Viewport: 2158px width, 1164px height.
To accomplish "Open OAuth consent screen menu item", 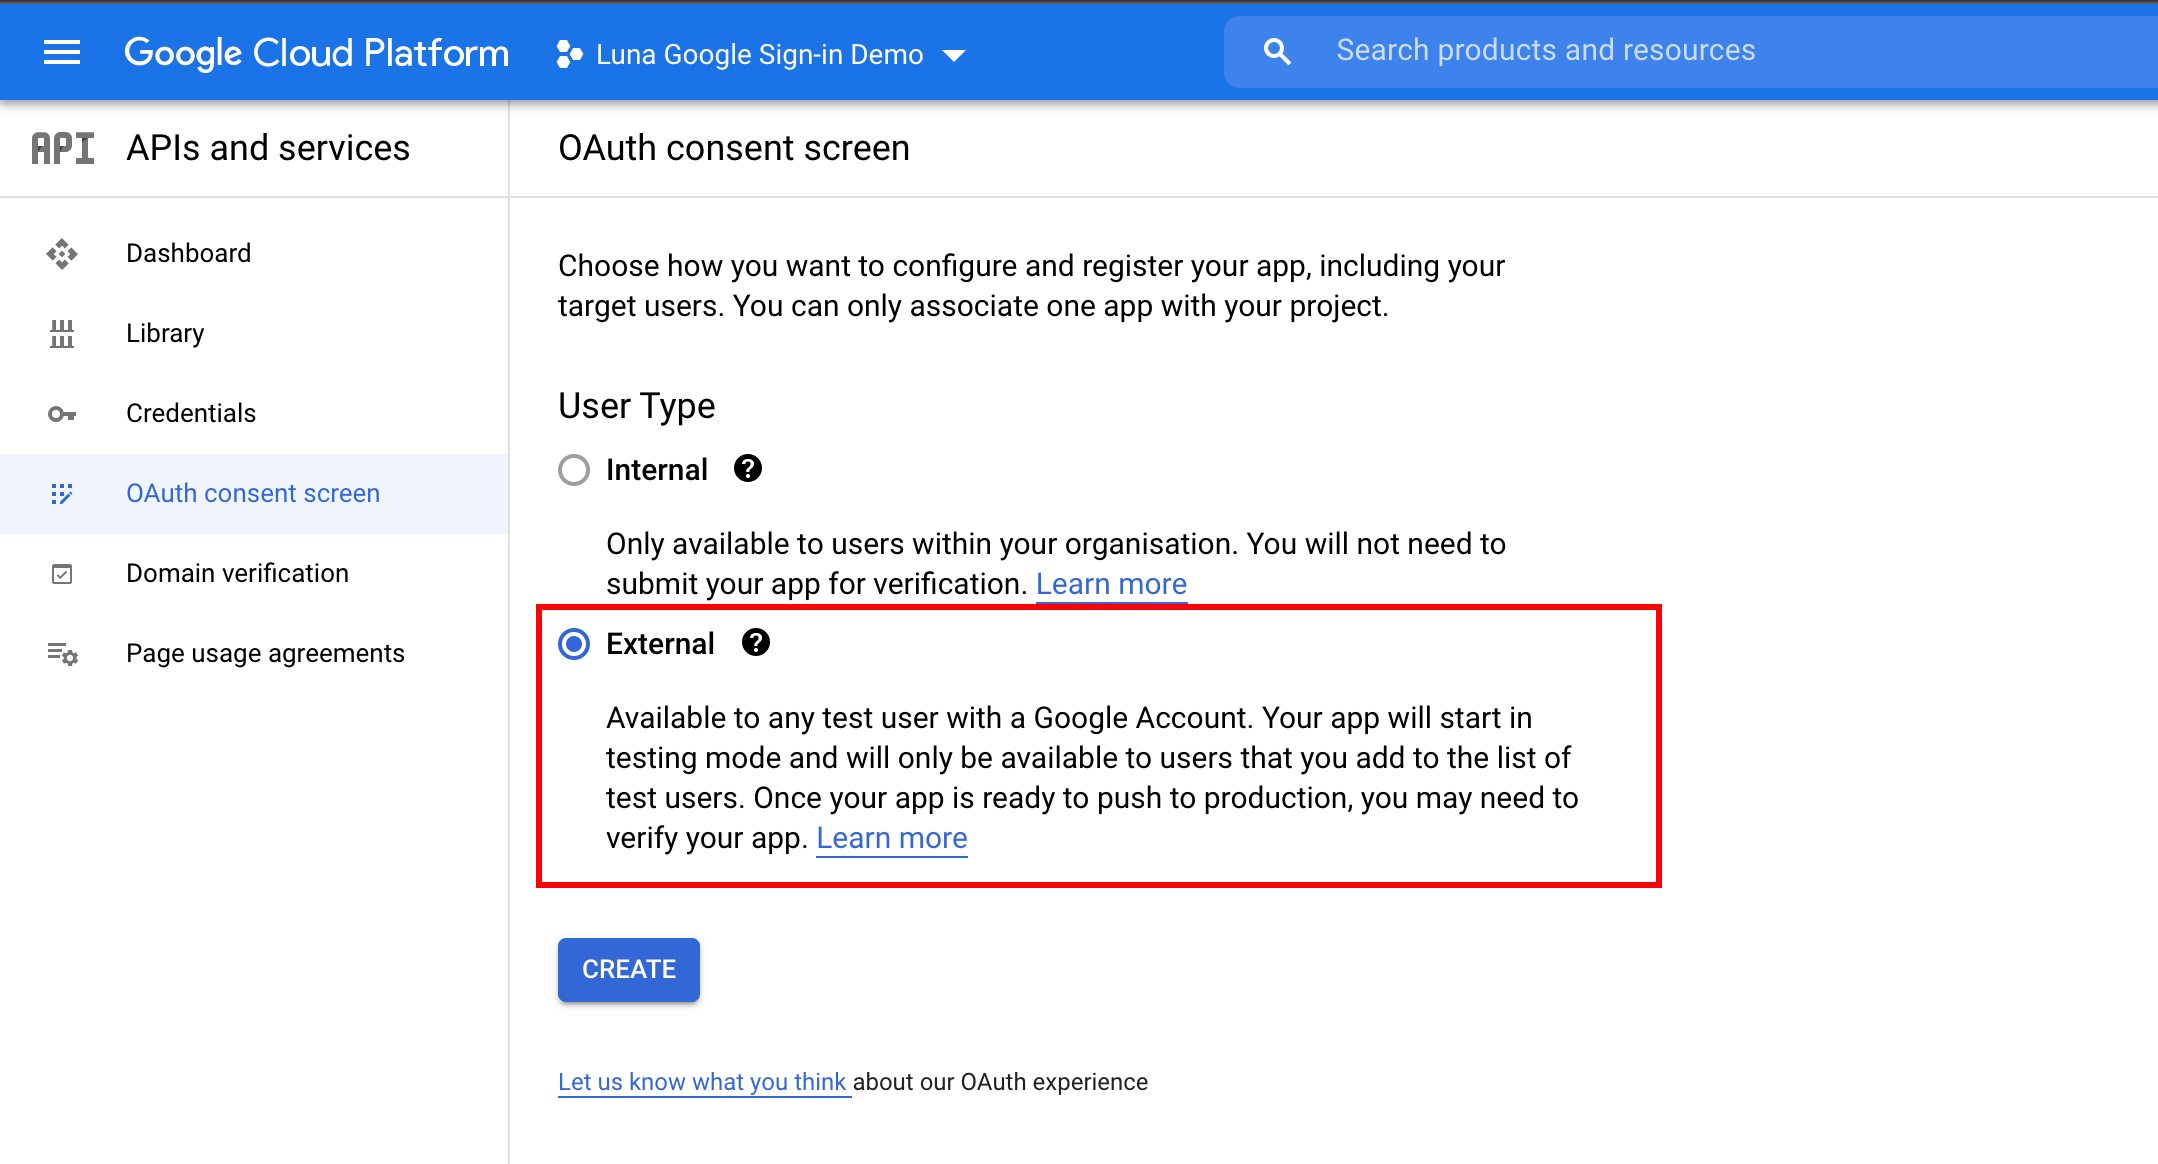I will click(x=253, y=493).
